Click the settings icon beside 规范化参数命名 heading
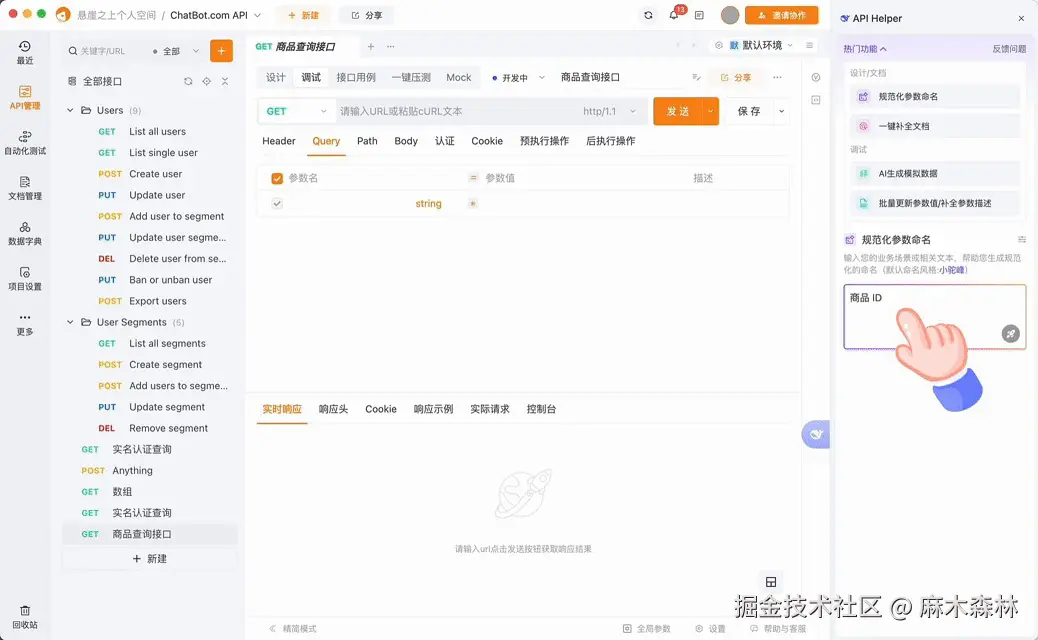 click(x=1021, y=240)
